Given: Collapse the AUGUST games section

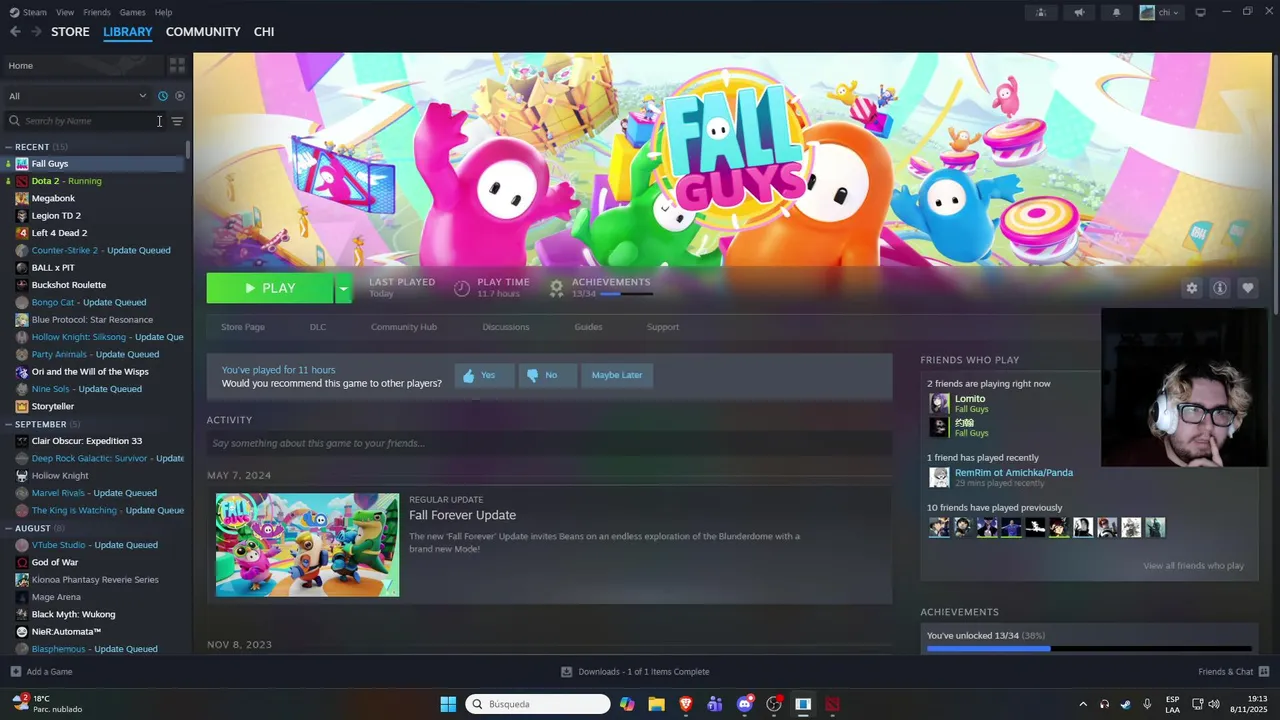Looking at the screenshot, I should click(x=9, y=528).
